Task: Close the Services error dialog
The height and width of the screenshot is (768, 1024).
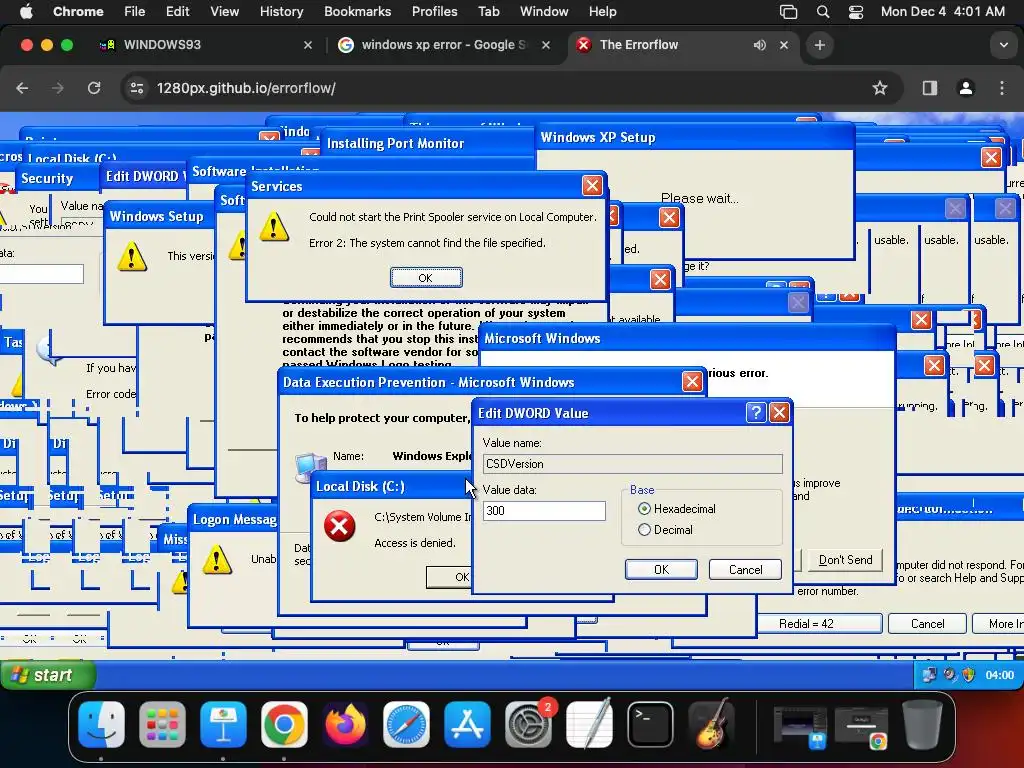Action: click(x=592, y=185)
